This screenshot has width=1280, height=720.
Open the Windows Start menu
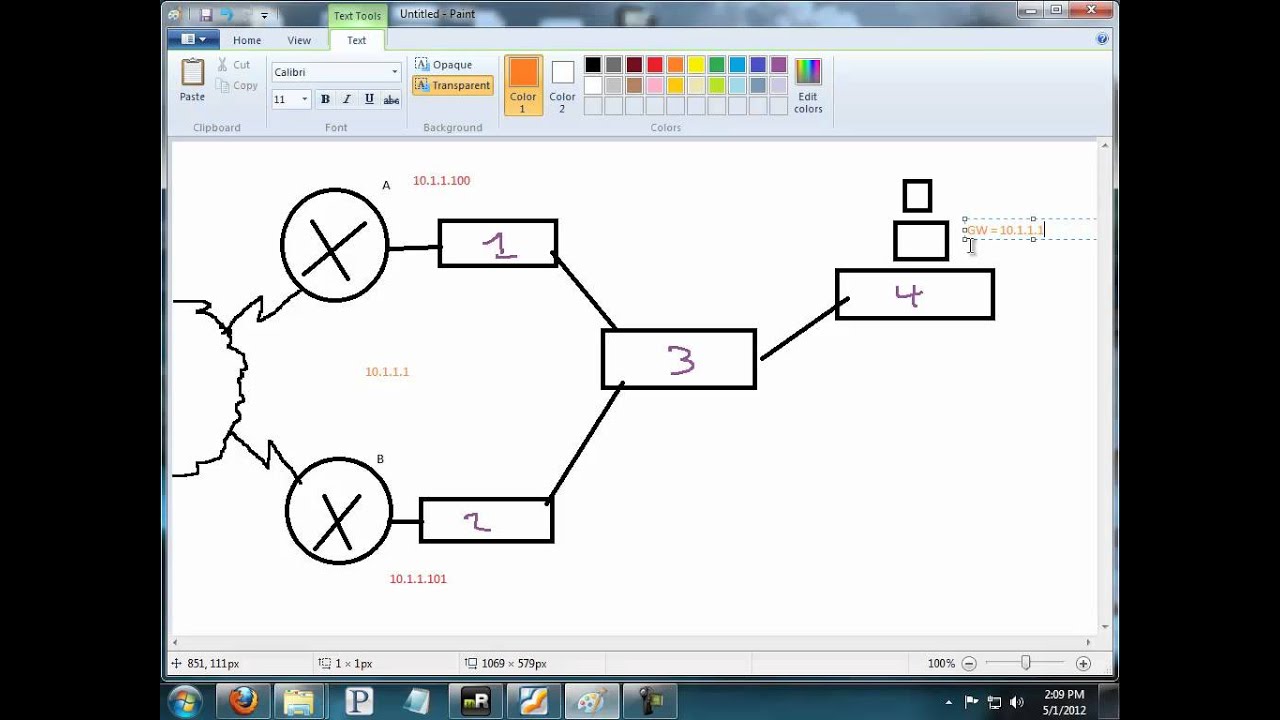(185, 701)
